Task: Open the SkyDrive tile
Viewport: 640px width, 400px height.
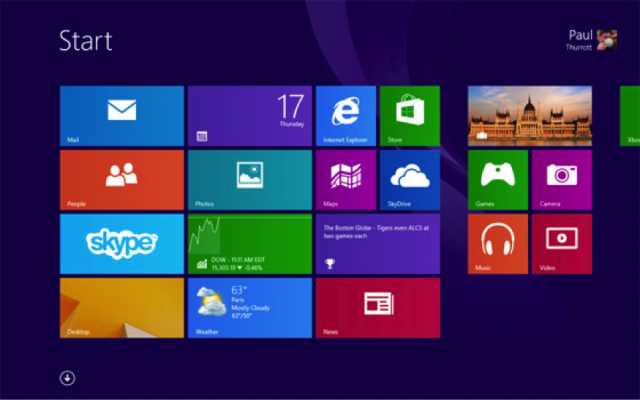Action: point(410,180)
